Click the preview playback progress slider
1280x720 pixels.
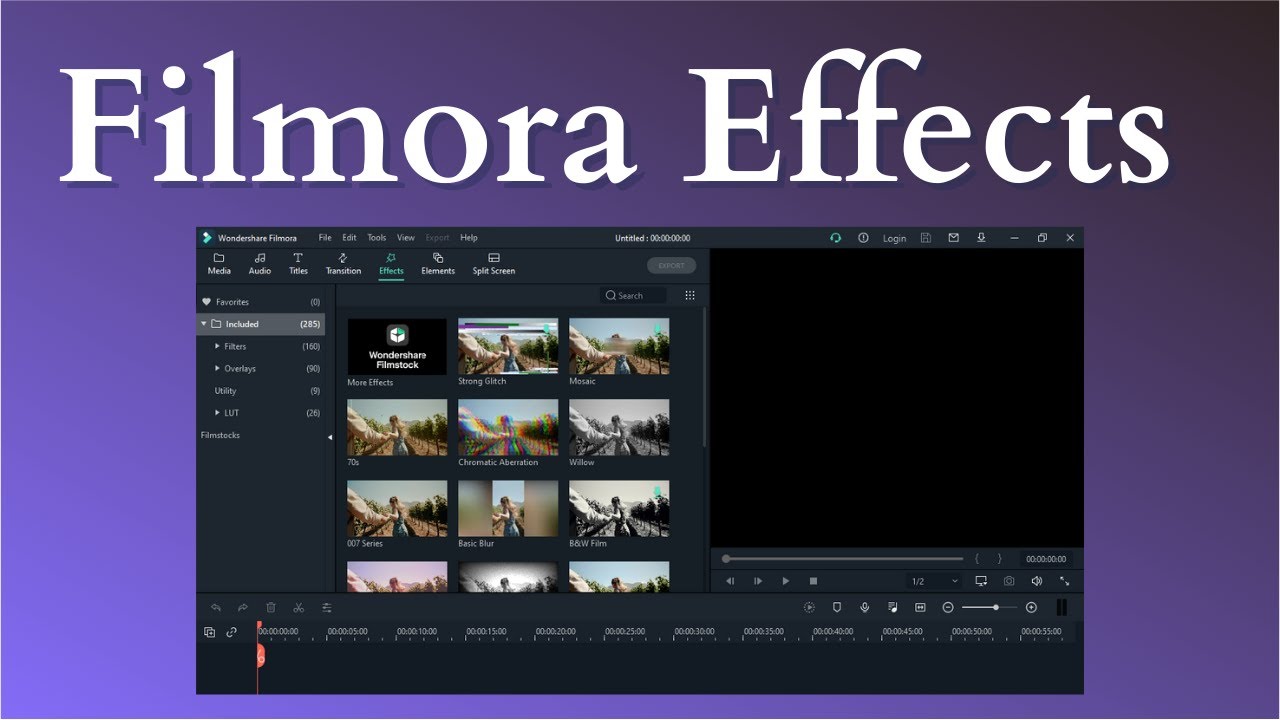tap(843, 559)
